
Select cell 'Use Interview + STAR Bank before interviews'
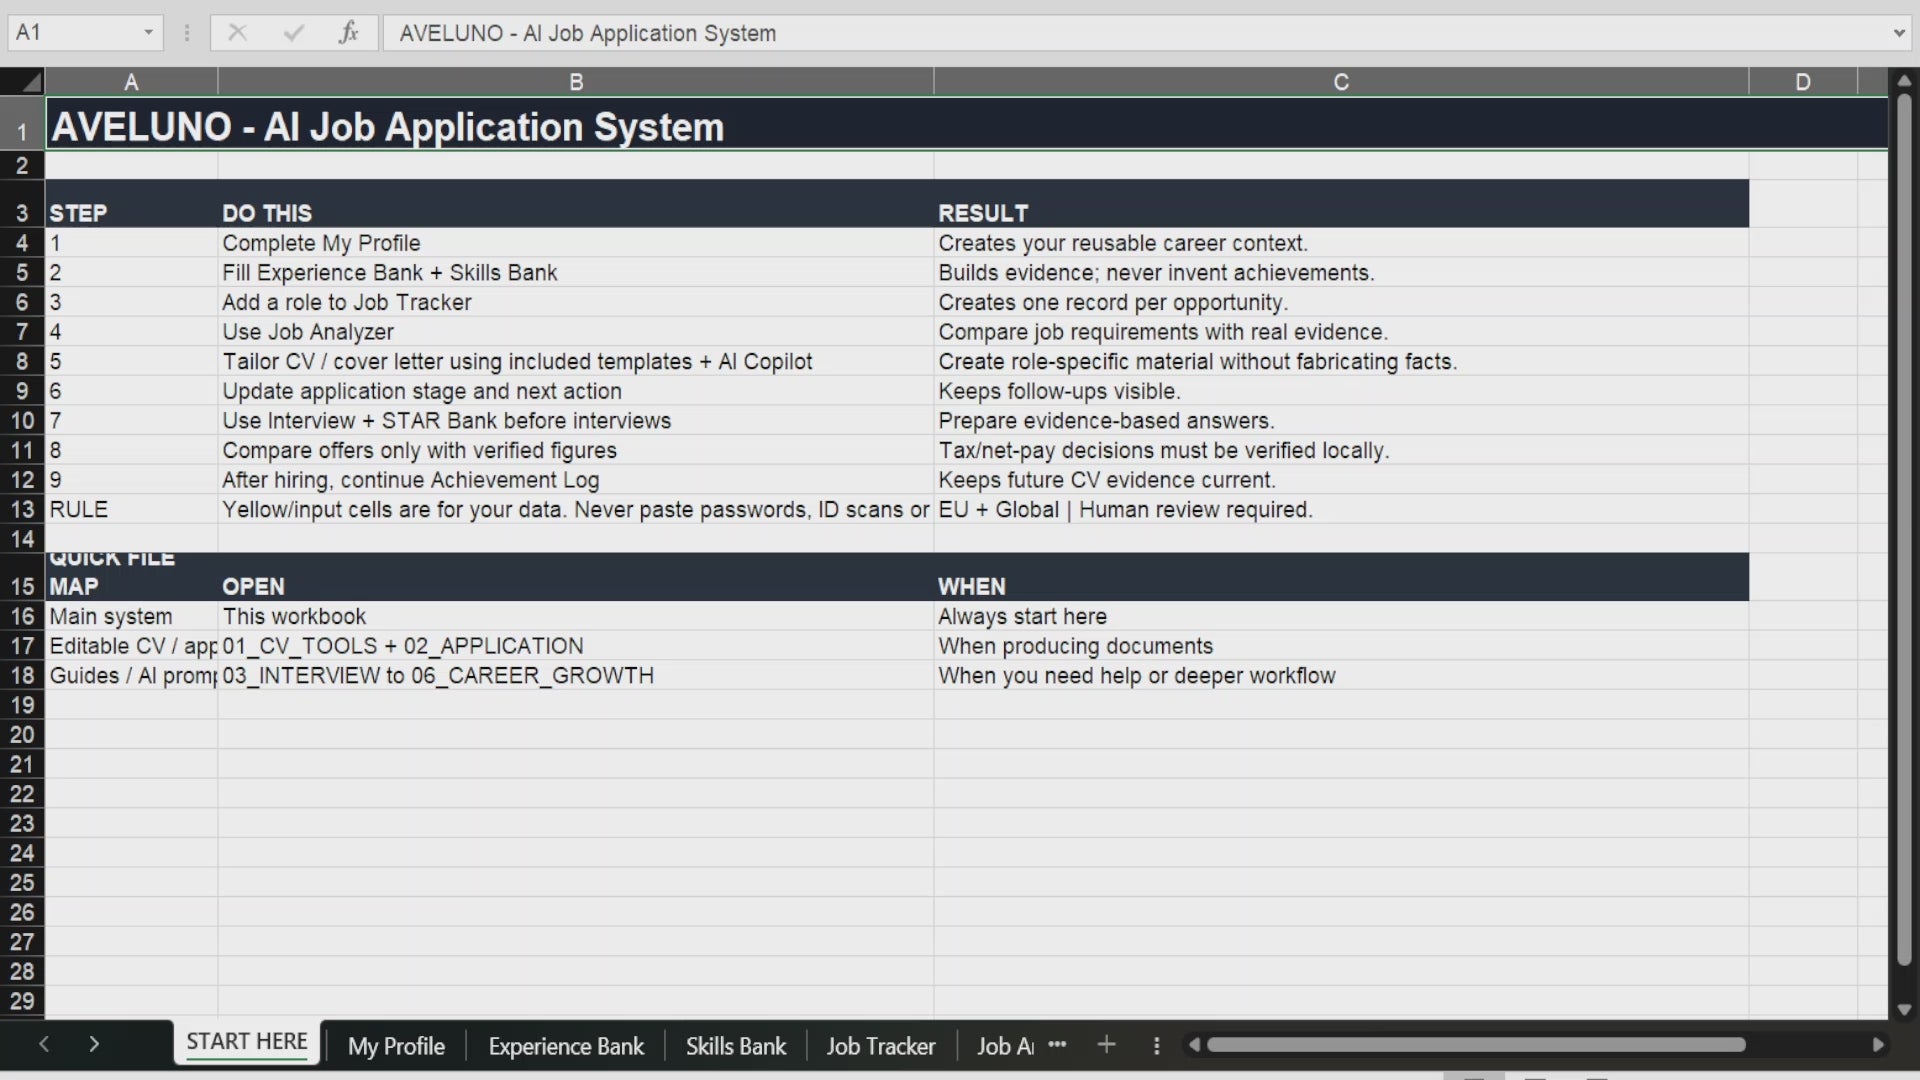point(576,420)
